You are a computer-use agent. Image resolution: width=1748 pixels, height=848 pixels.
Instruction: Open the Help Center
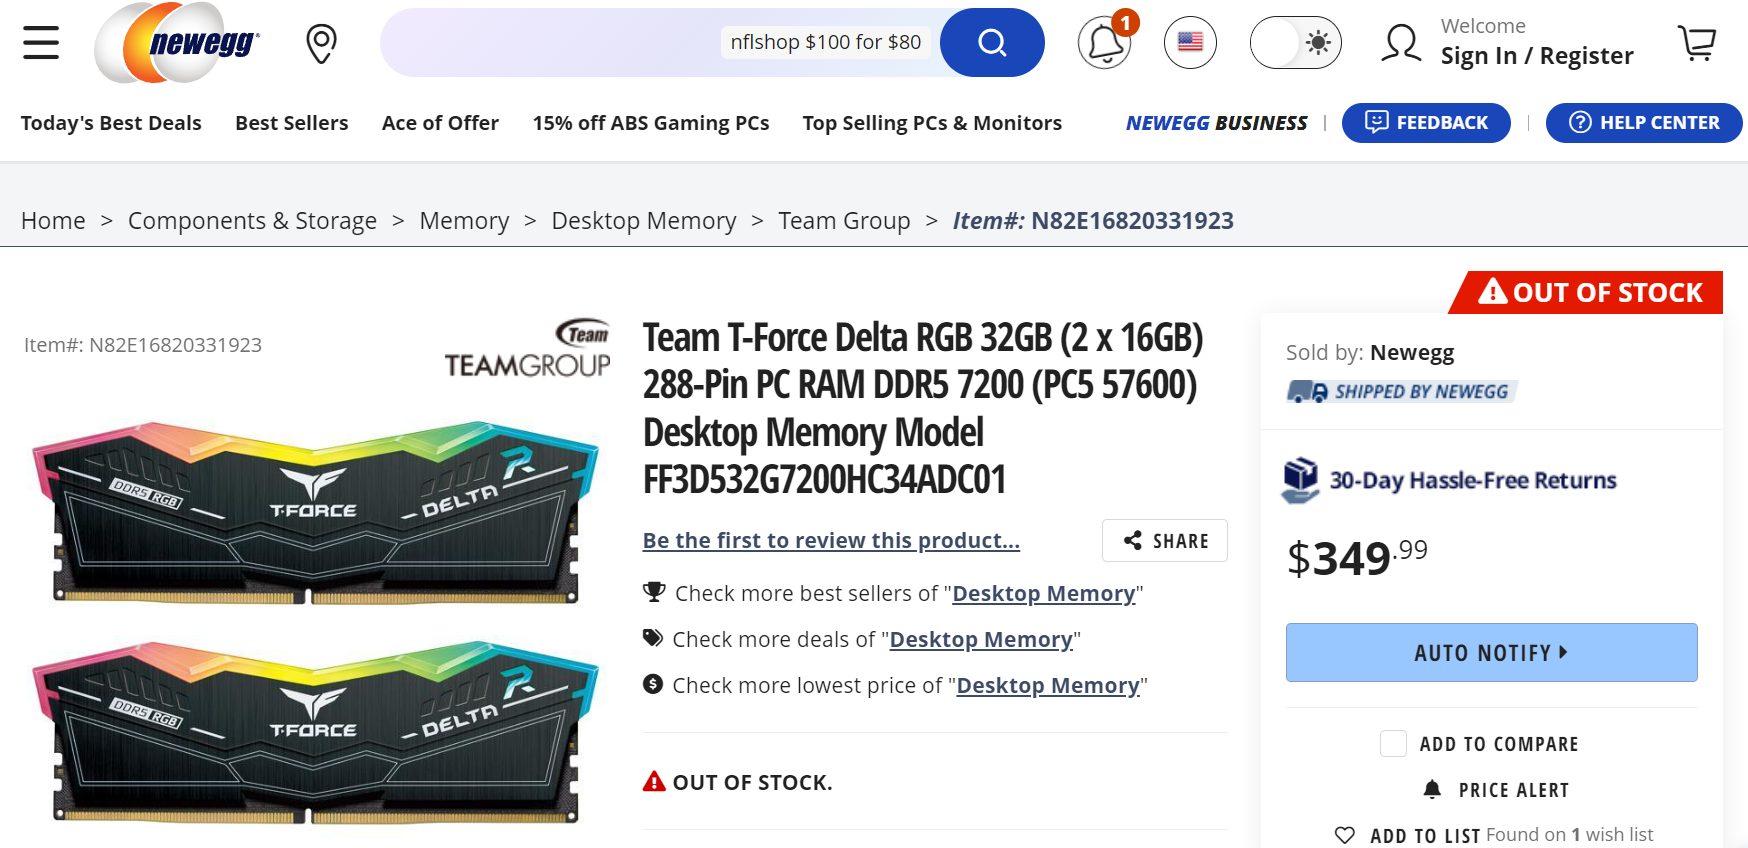(x=1644, y=123)
